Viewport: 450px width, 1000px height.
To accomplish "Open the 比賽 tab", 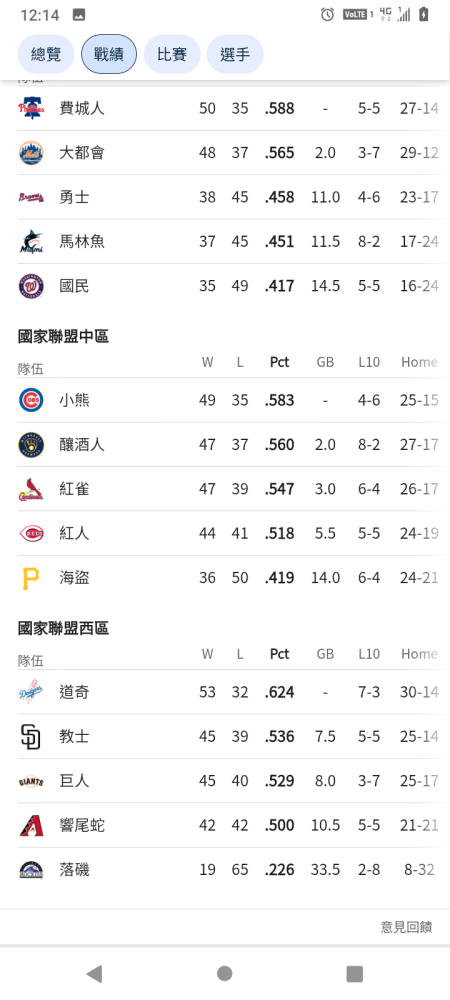I will (172, 54).
